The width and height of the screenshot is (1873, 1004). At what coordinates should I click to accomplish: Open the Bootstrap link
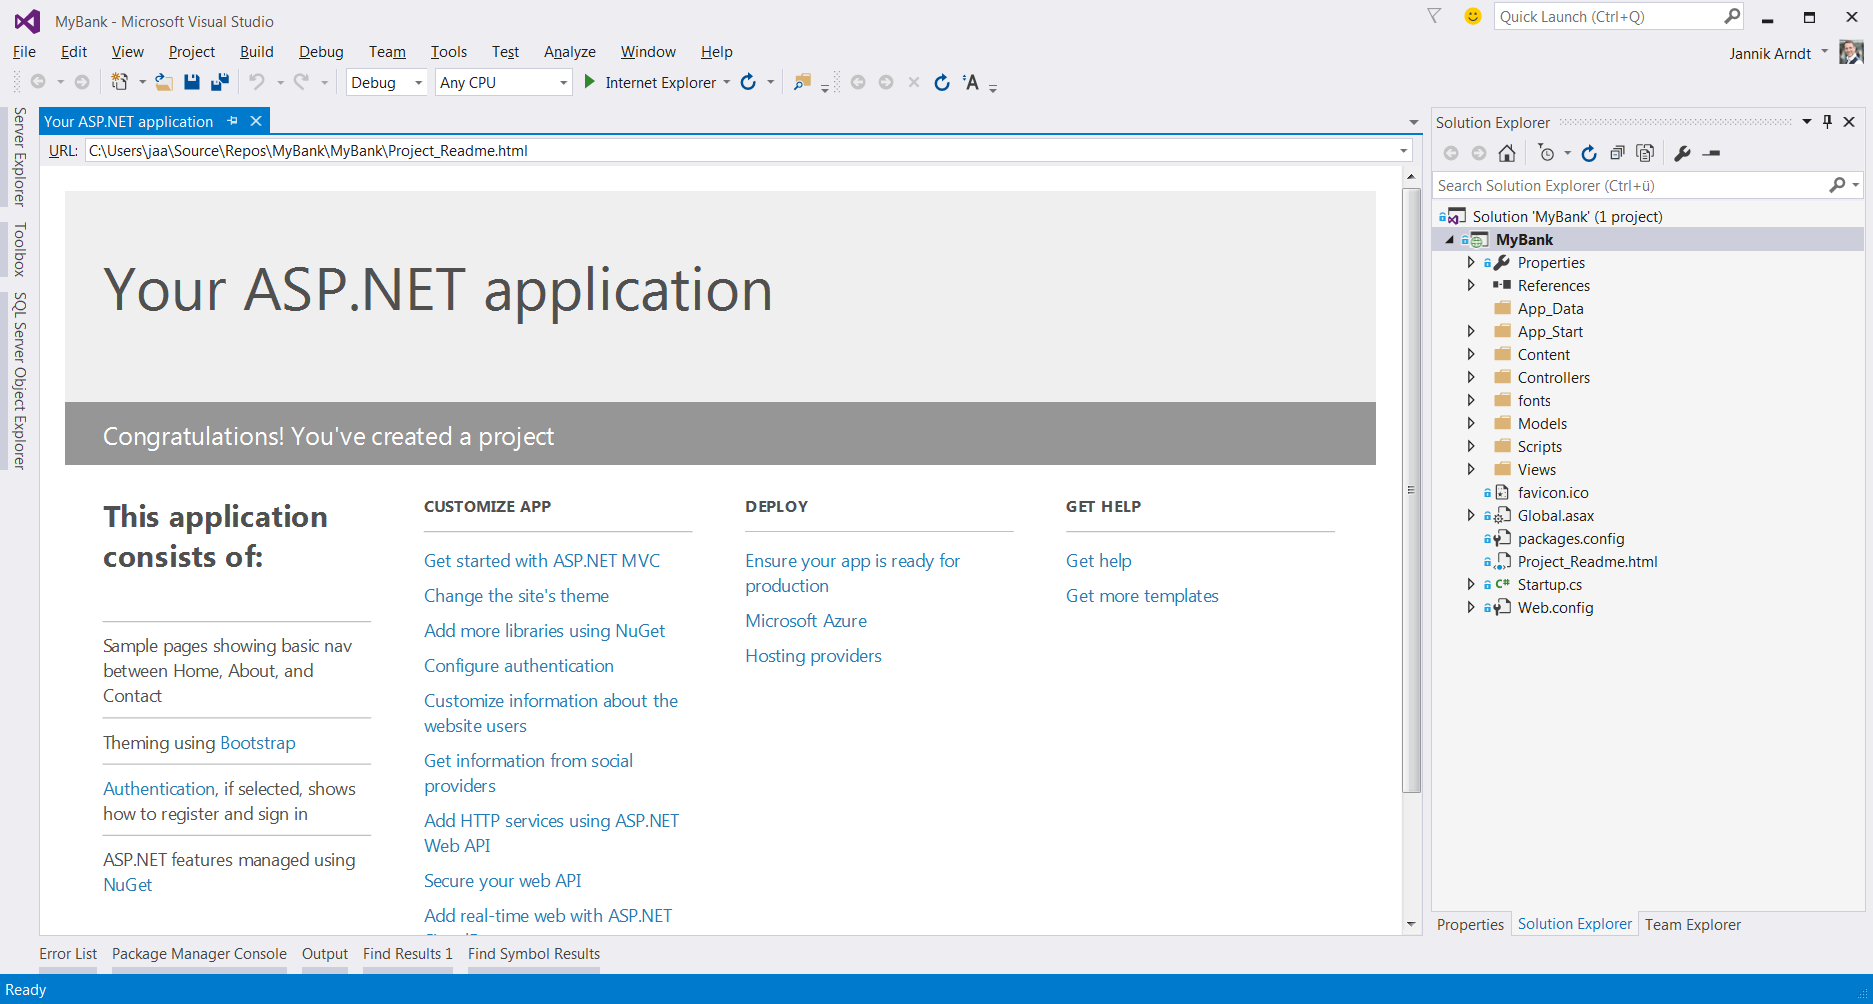258,743
